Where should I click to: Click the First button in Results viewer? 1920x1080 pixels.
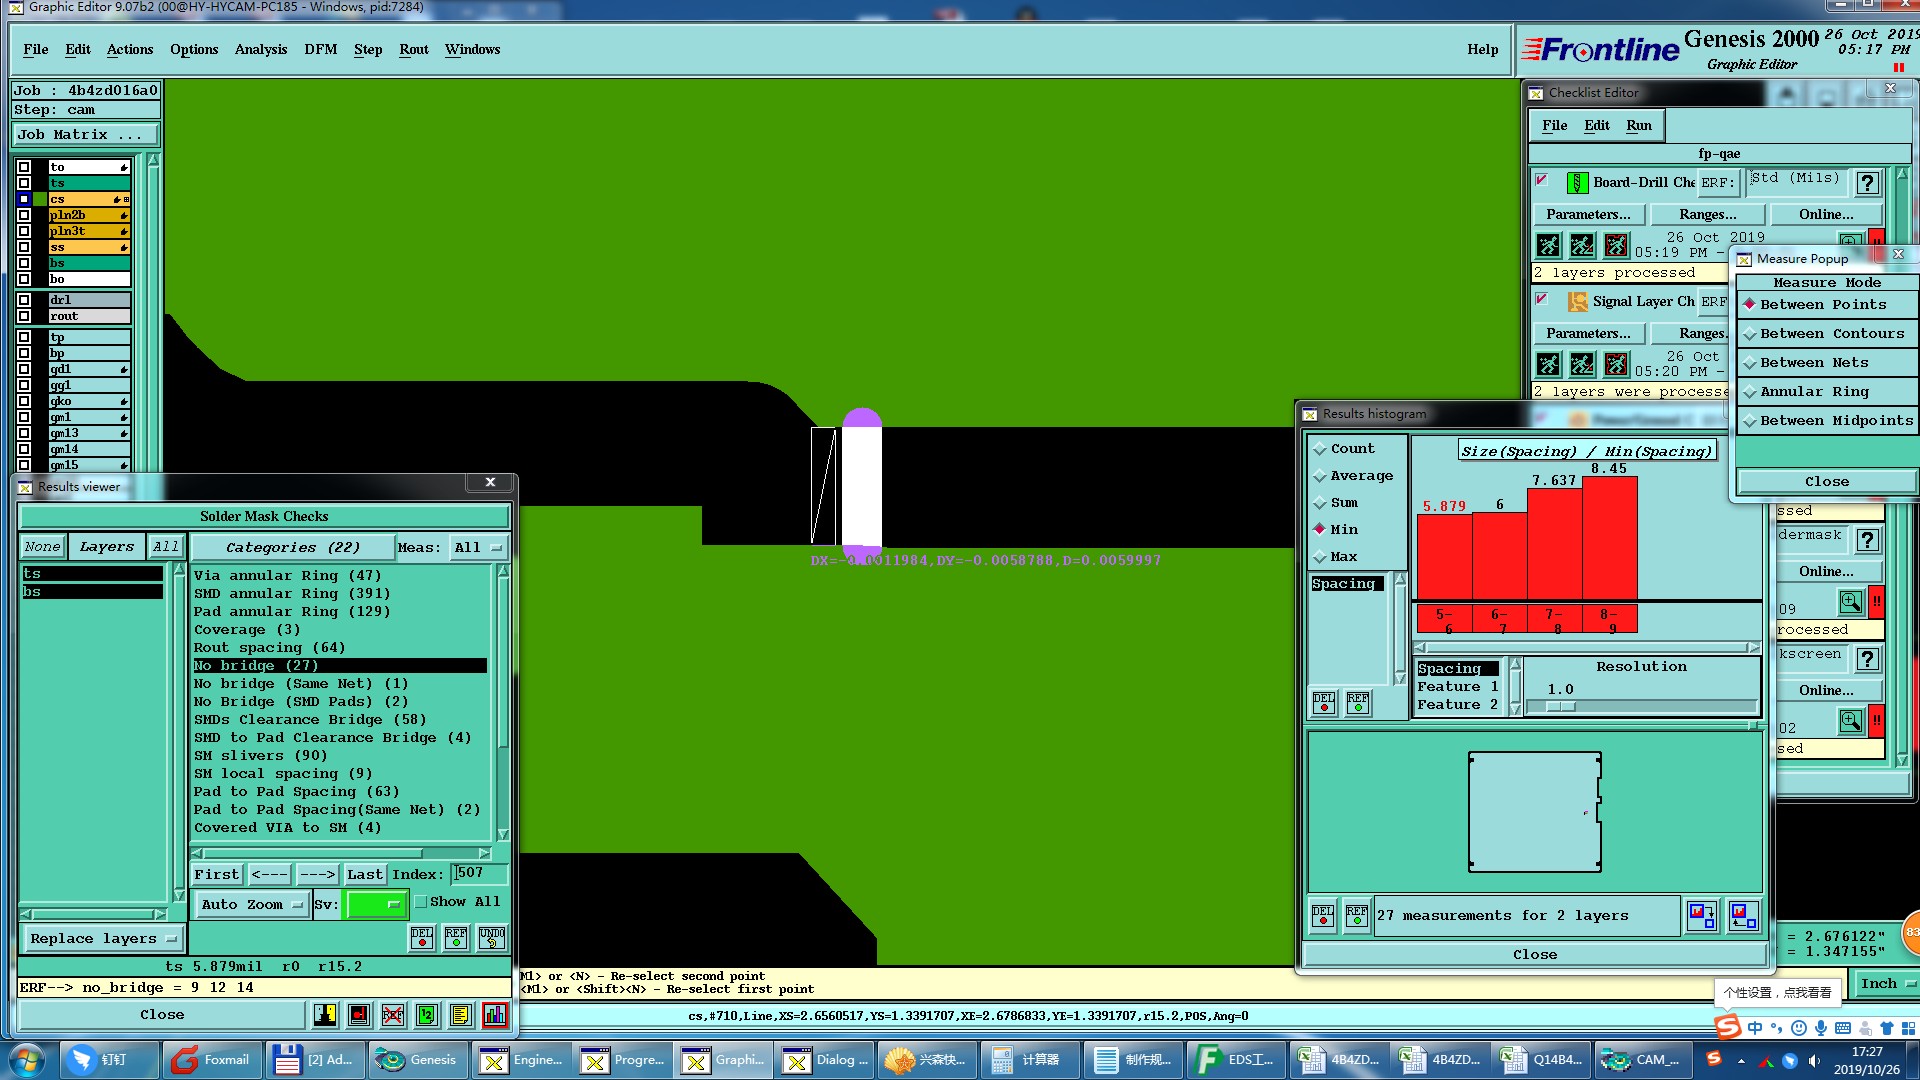(x=217, y=875)
